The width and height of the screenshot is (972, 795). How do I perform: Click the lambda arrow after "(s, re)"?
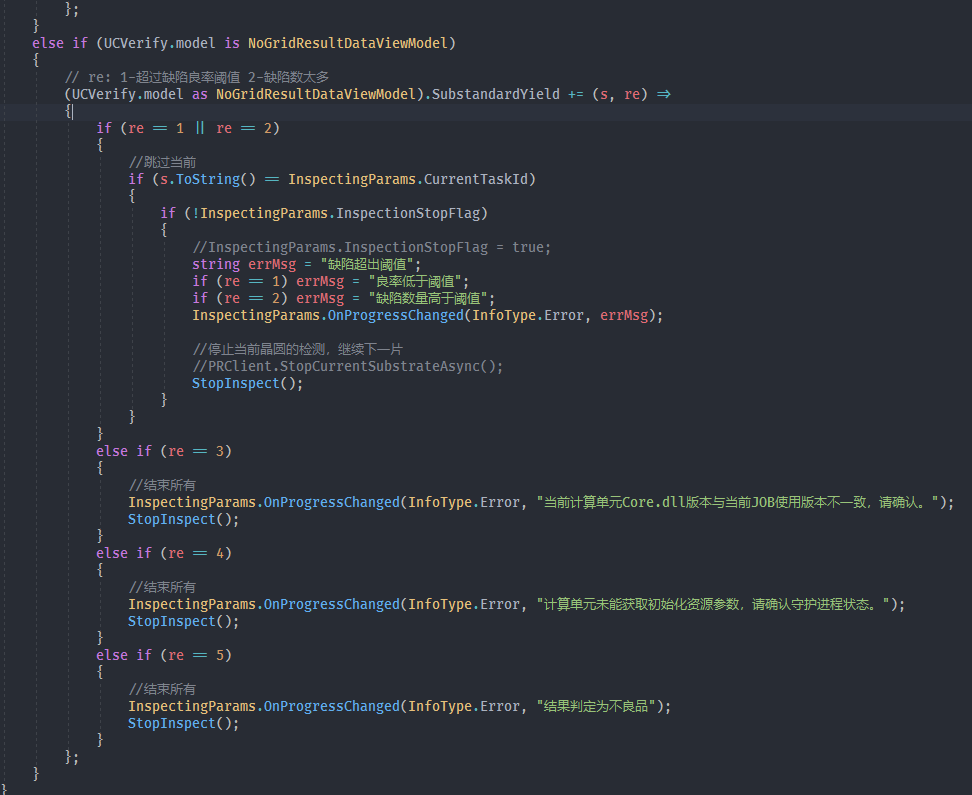(663, 94)
